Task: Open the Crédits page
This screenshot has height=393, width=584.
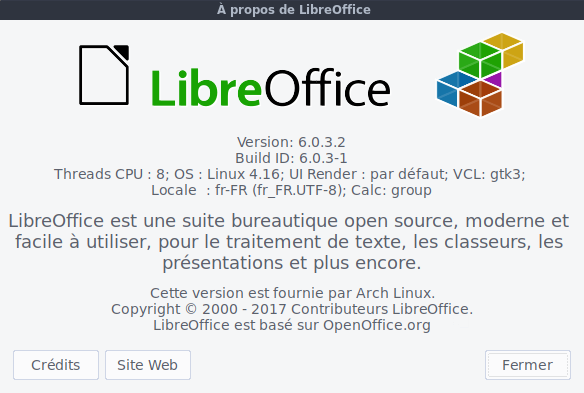Action: tap(56, 365)
